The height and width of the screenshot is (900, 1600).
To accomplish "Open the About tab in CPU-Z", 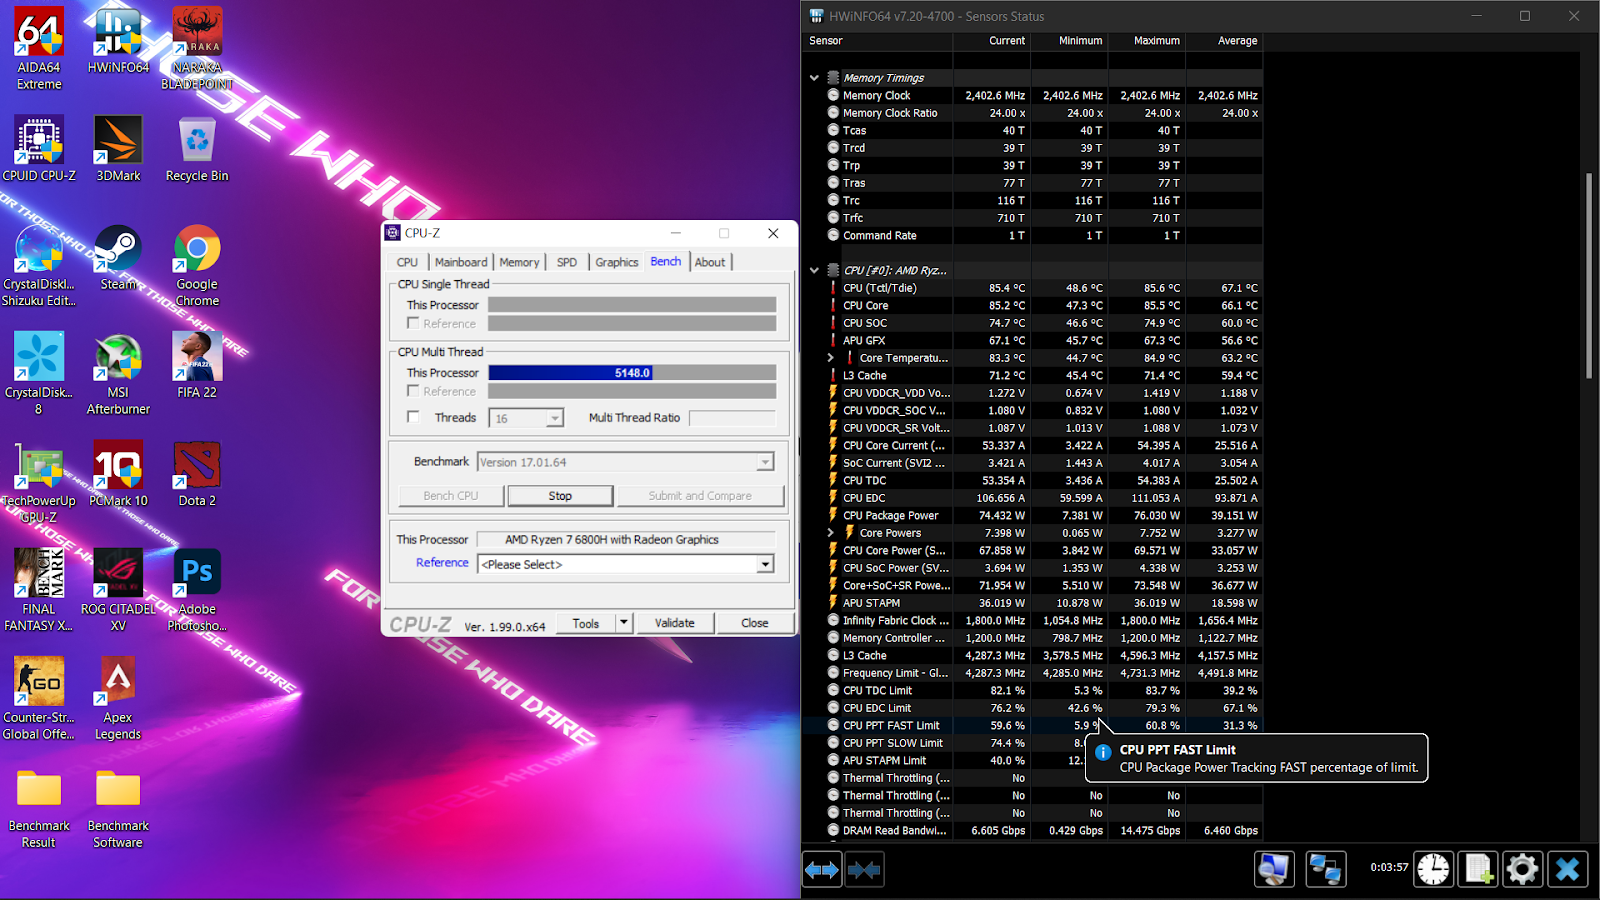I will click(710, 262).
